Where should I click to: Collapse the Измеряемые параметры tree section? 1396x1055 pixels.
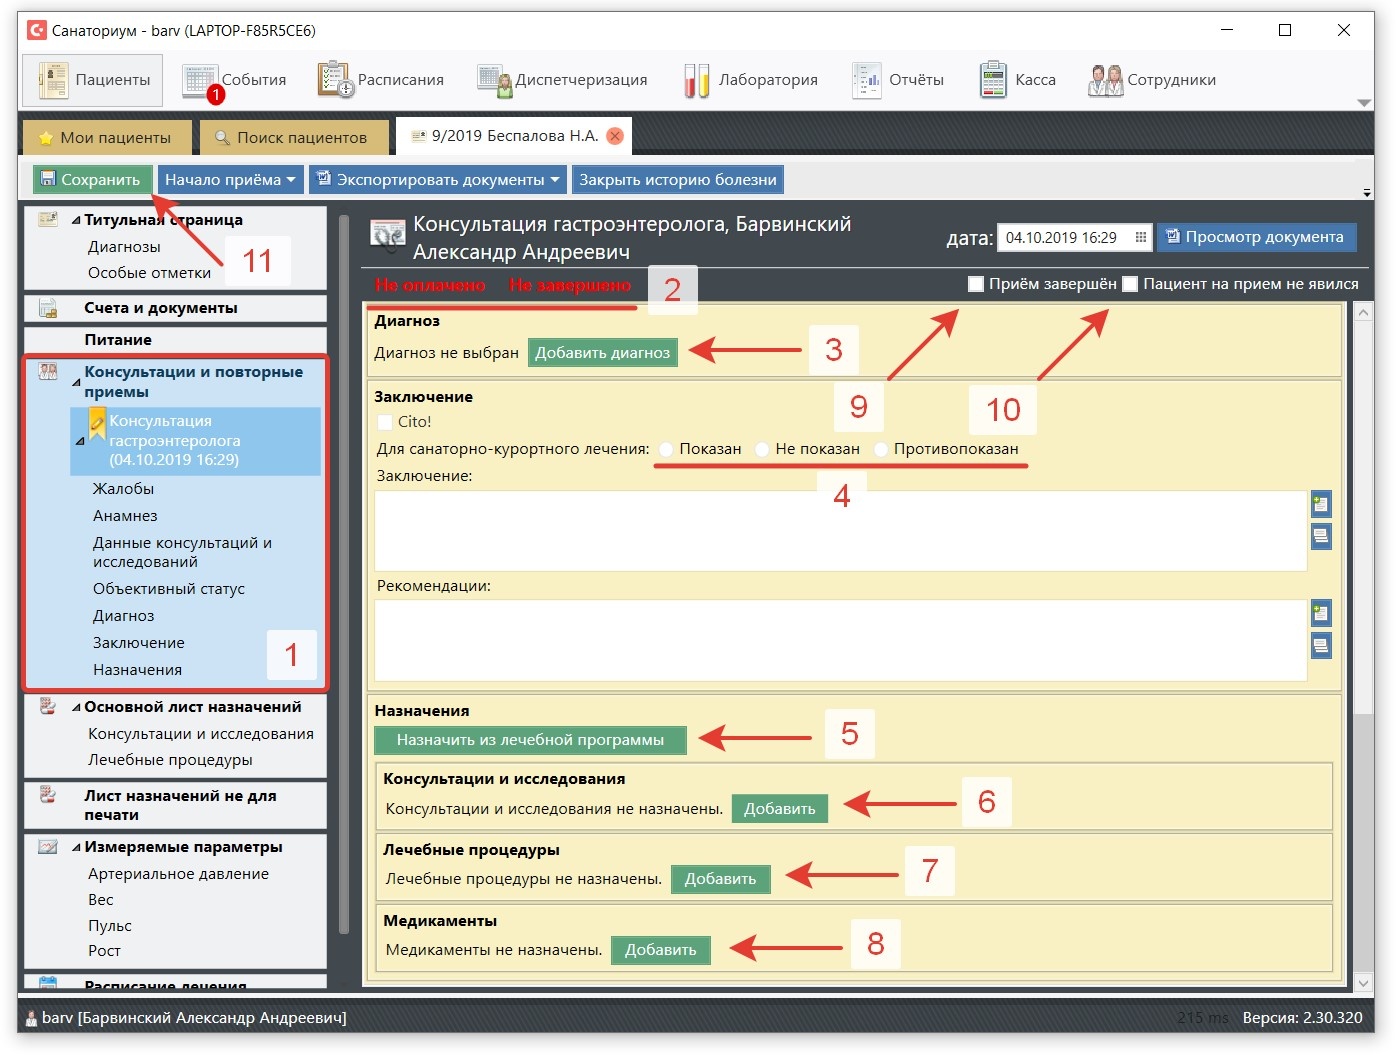tap(77, 848)
